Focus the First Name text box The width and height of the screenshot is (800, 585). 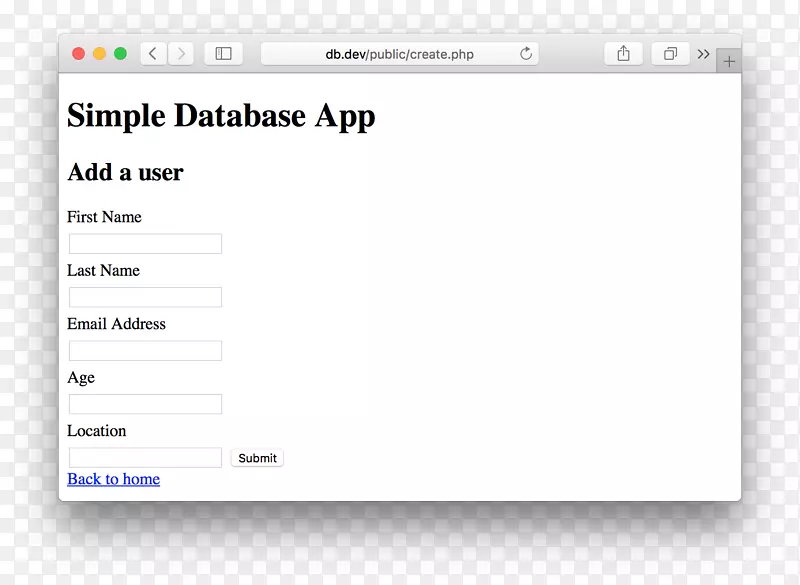click(145, 244)
